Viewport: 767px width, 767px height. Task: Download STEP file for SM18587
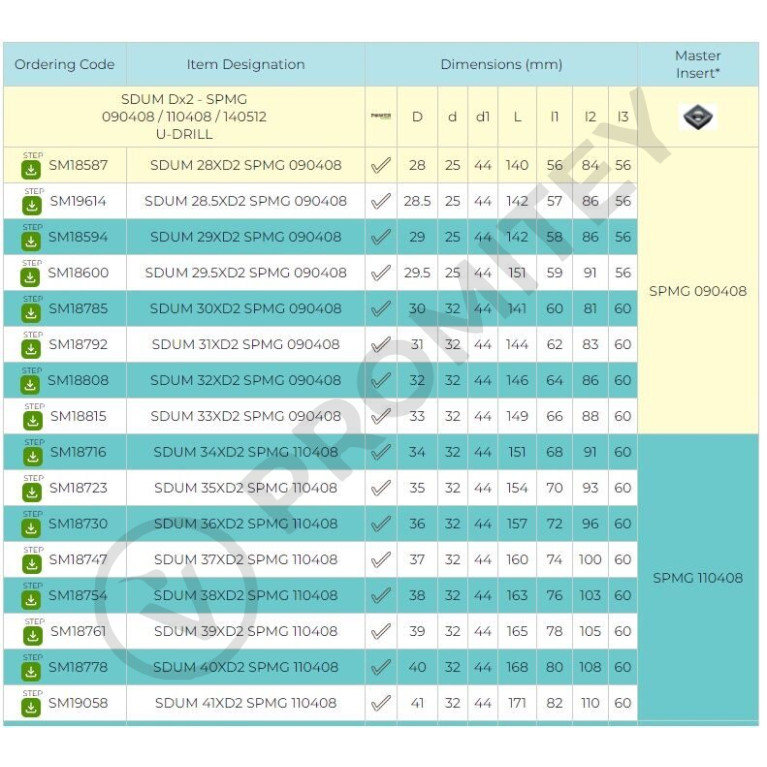click(31, 169)
